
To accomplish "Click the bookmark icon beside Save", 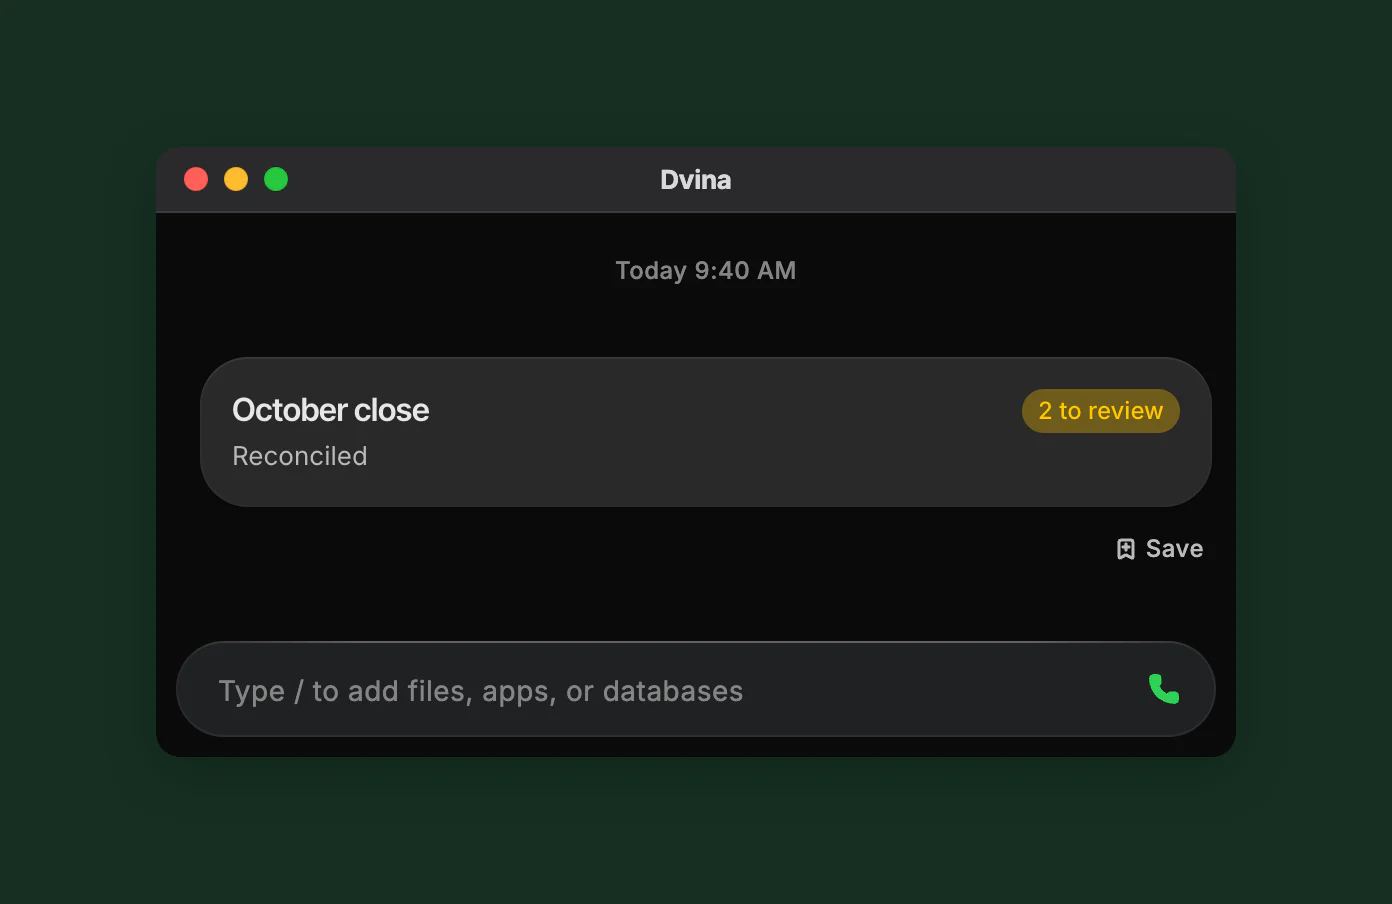I will [1126, 549].
